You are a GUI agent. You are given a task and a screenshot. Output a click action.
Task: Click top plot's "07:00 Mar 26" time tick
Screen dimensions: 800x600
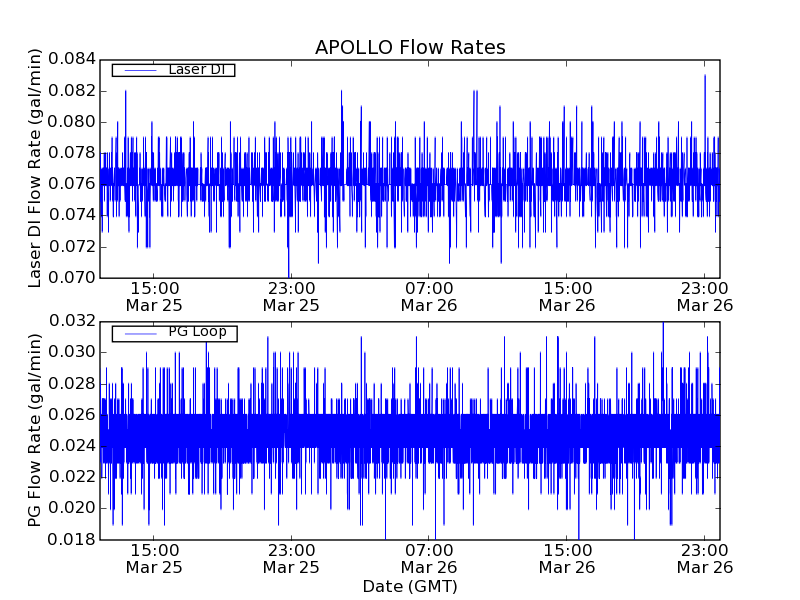[429, 296]
